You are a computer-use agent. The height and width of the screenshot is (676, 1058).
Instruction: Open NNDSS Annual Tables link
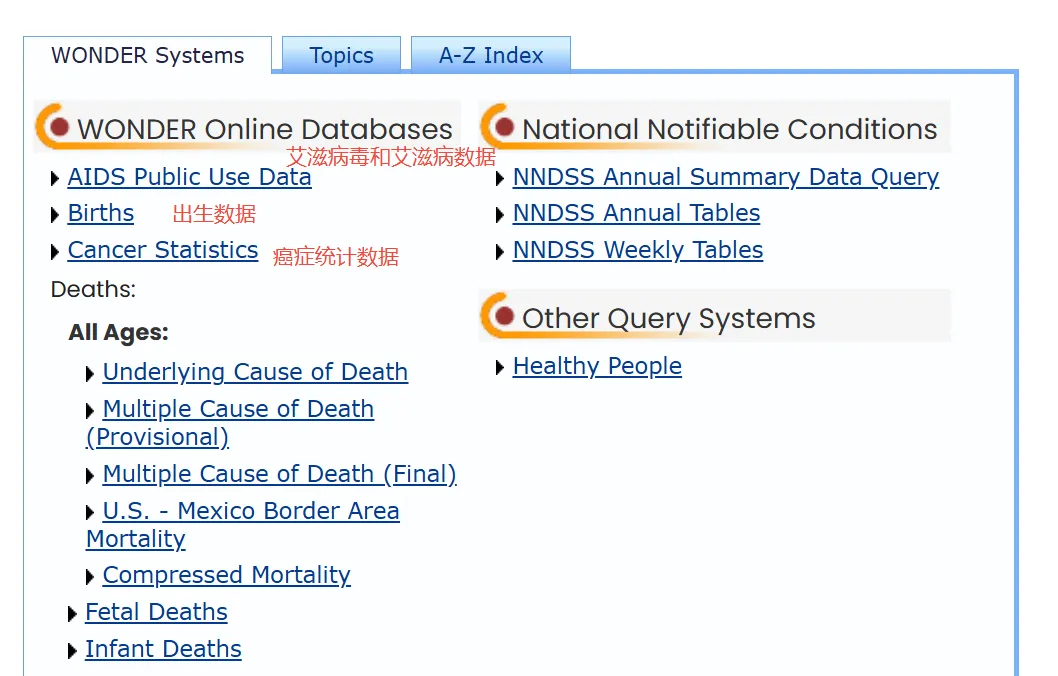click(x=636, y=213)
